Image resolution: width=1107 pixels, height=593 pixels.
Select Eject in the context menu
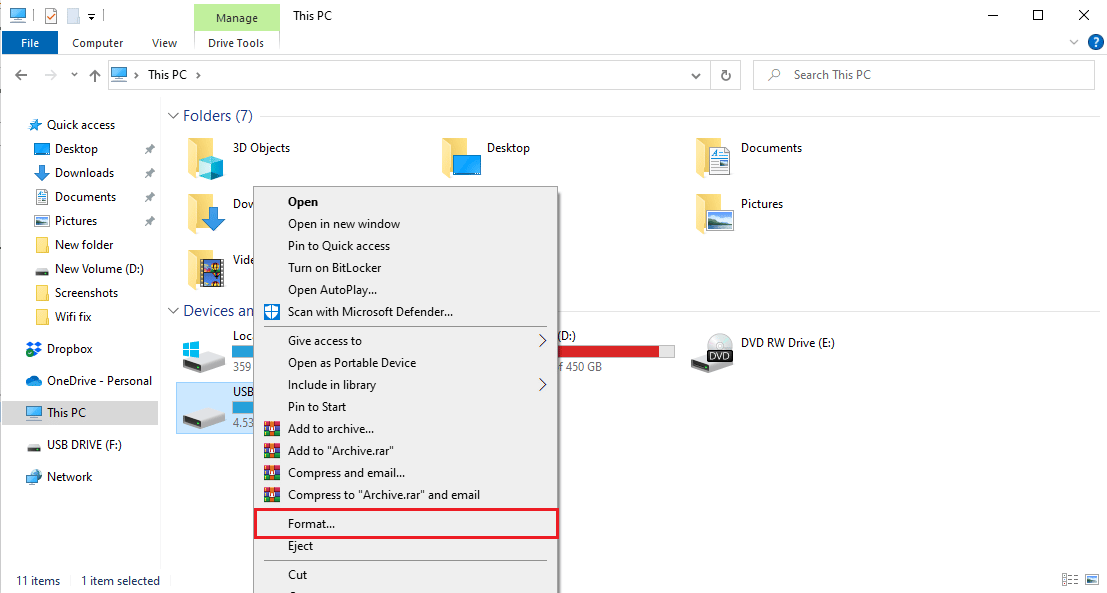(x=406, y=546)
